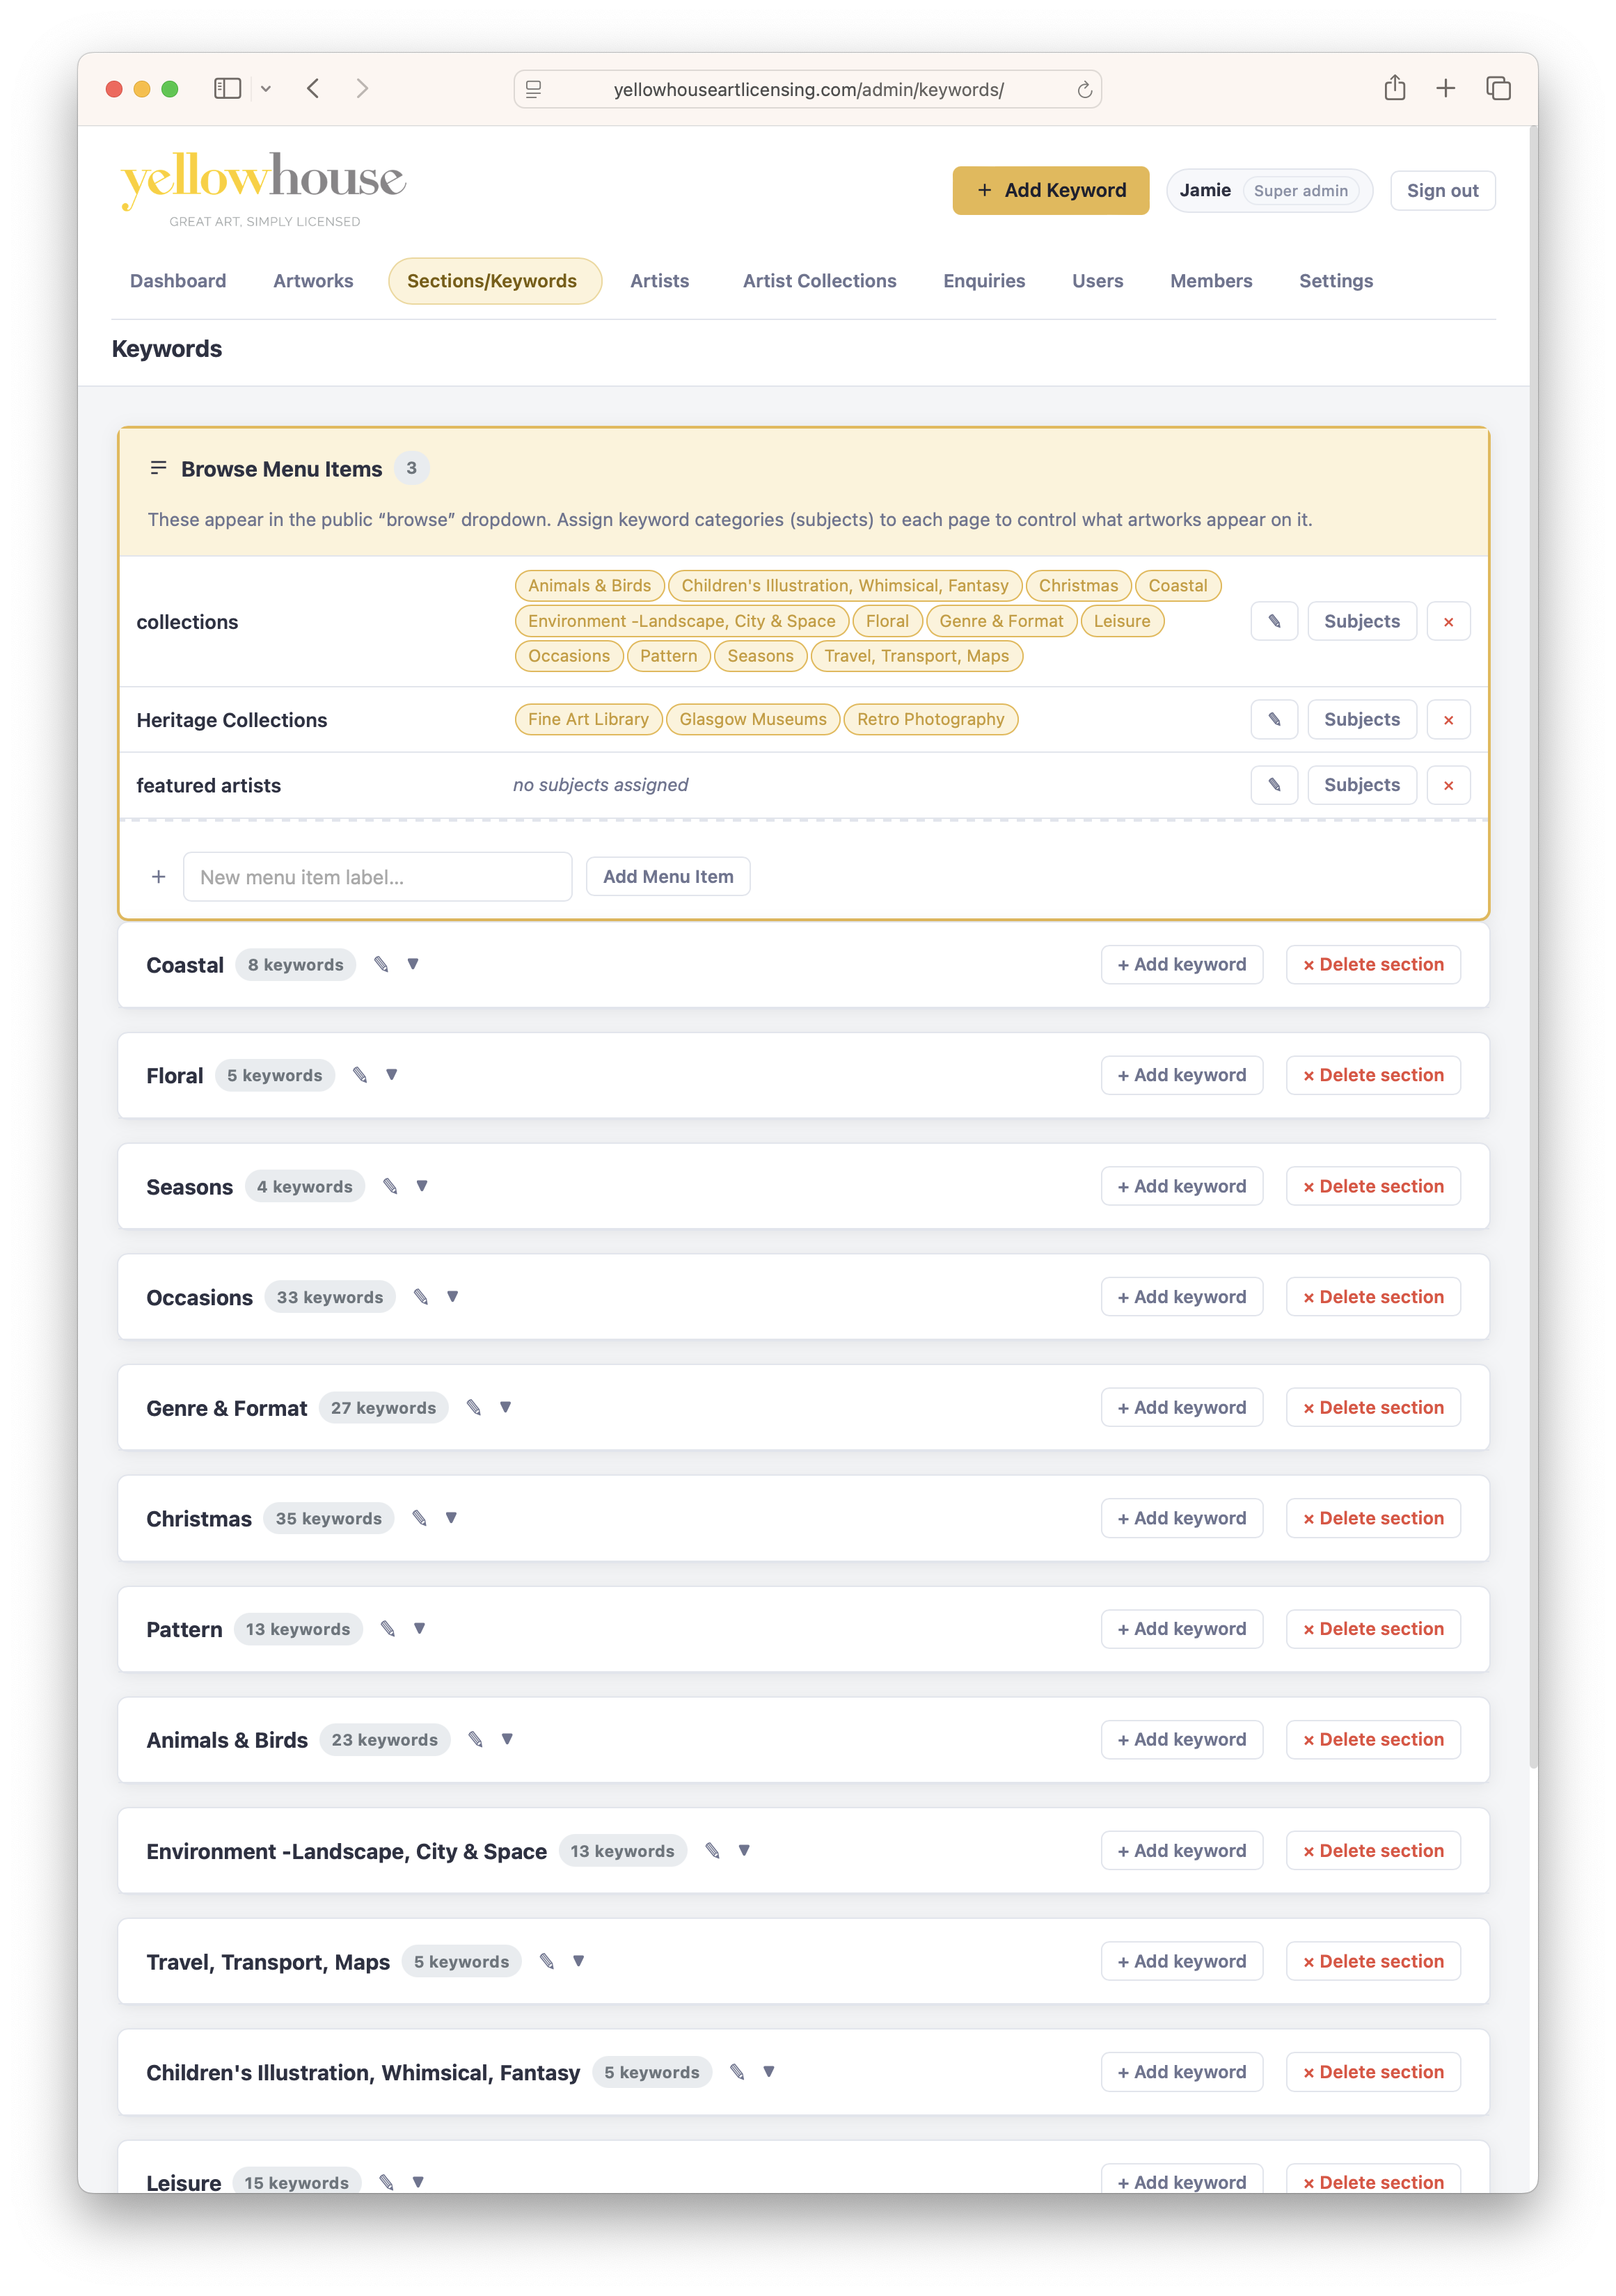Open Subjects for Heritage Collections

[1361, 720]
